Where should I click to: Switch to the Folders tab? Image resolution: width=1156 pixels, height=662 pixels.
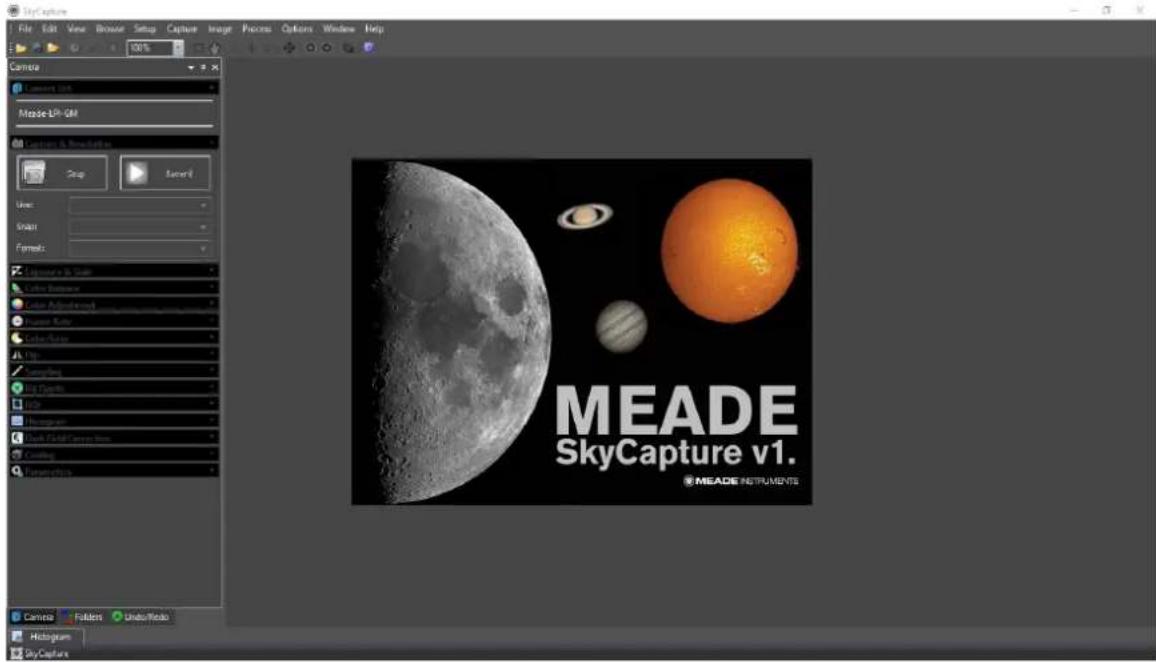point(83,617)
